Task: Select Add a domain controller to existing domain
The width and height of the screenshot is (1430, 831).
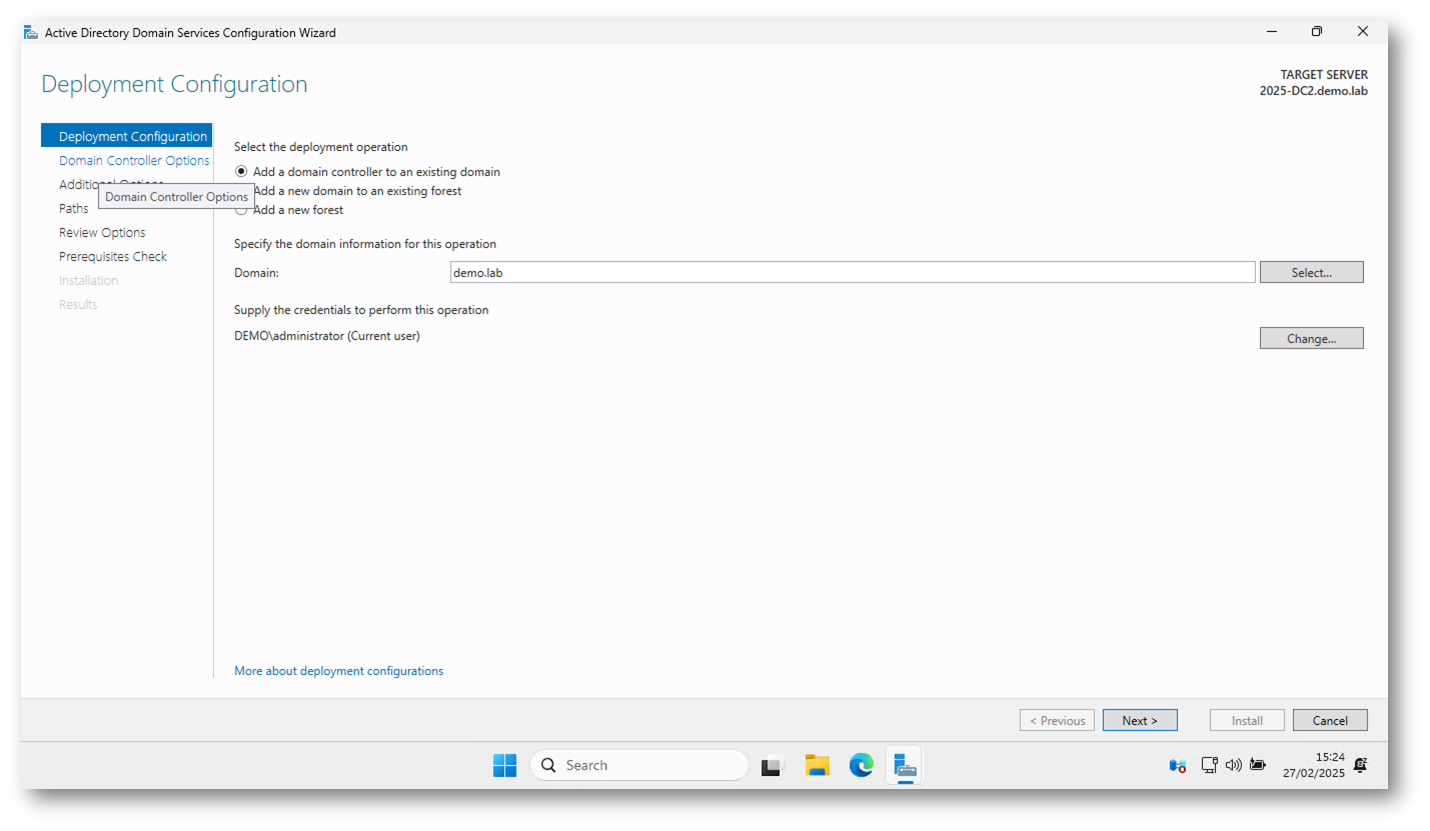Action: [x=367, y=172]
